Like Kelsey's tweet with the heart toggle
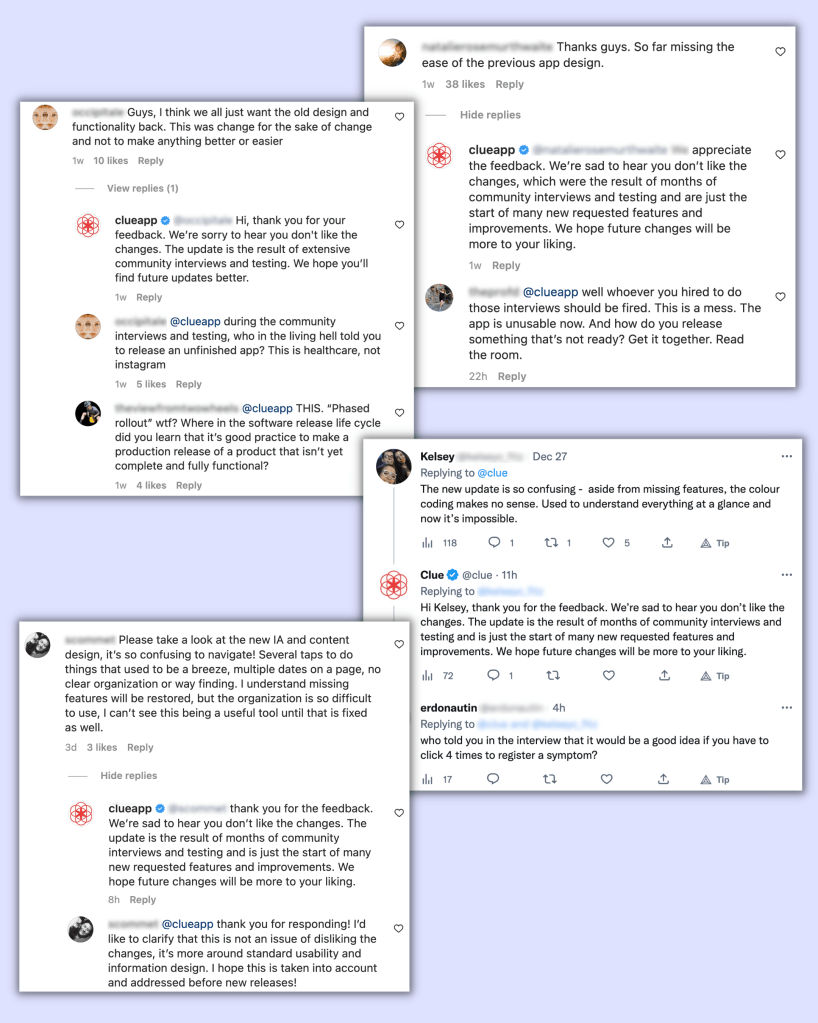The width and height of the screenshot is (818, 1023). (609, 542)
